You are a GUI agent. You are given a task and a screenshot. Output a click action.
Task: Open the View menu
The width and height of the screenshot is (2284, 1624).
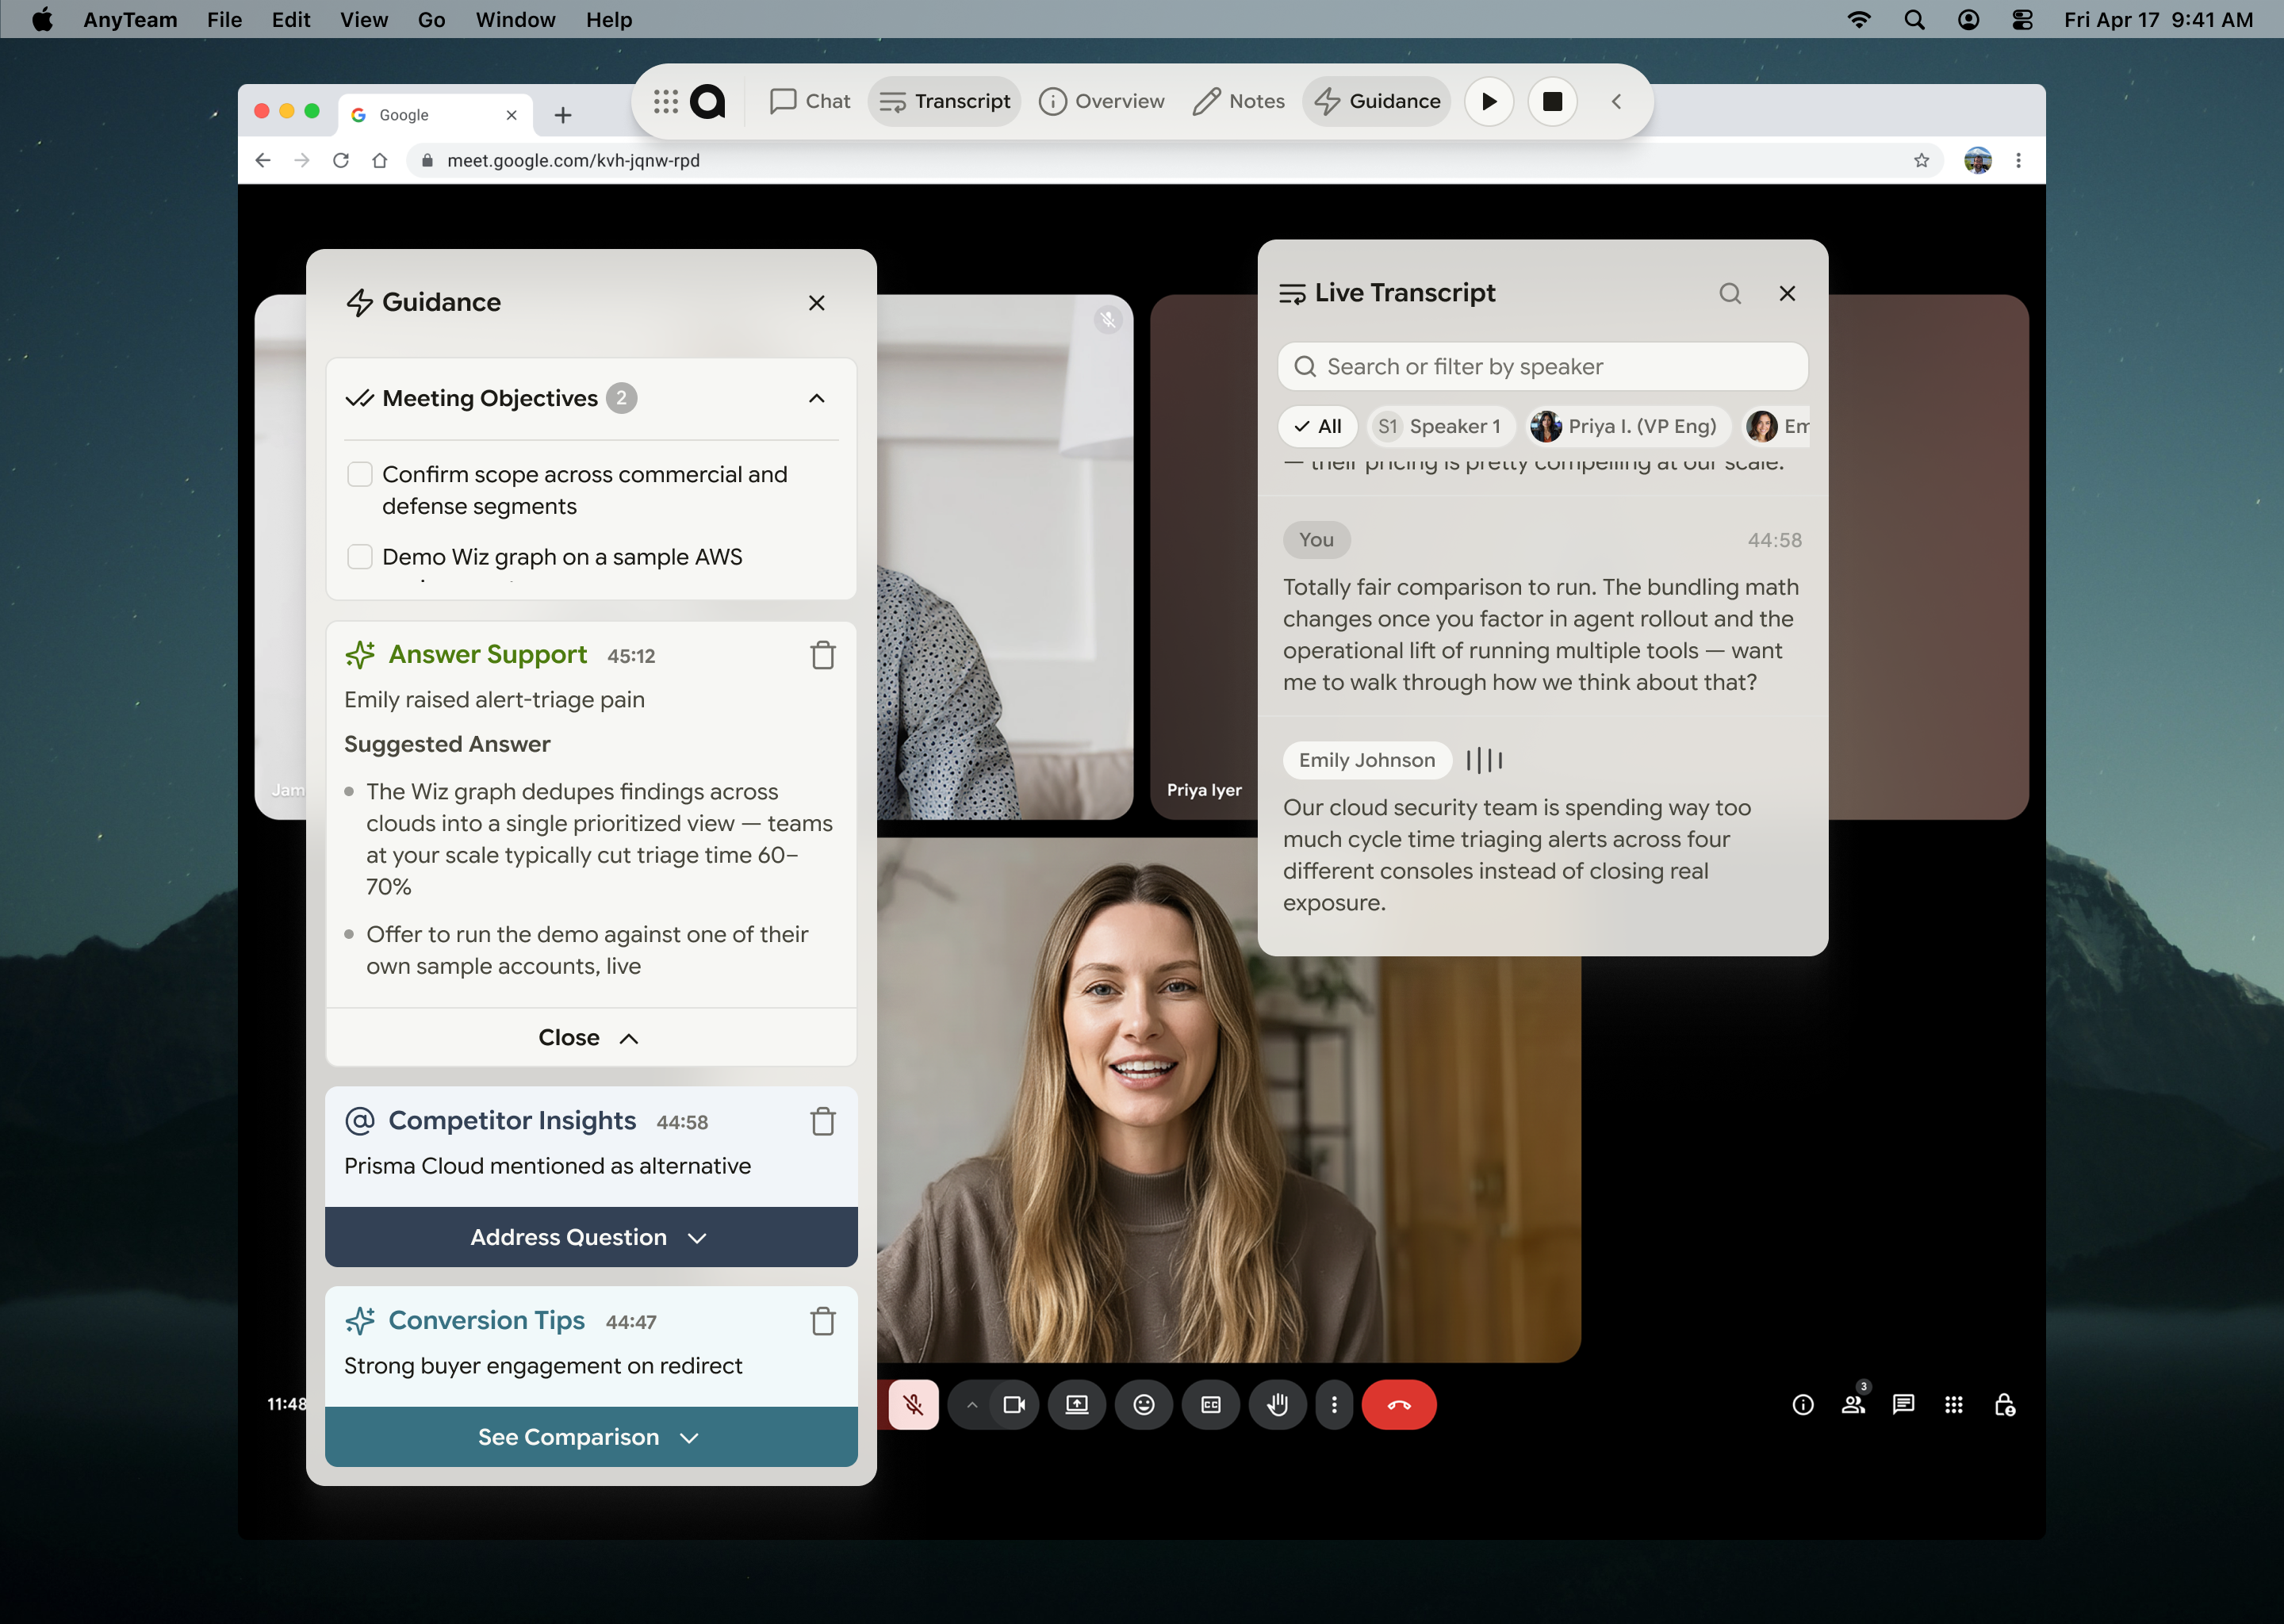(363, 19)
